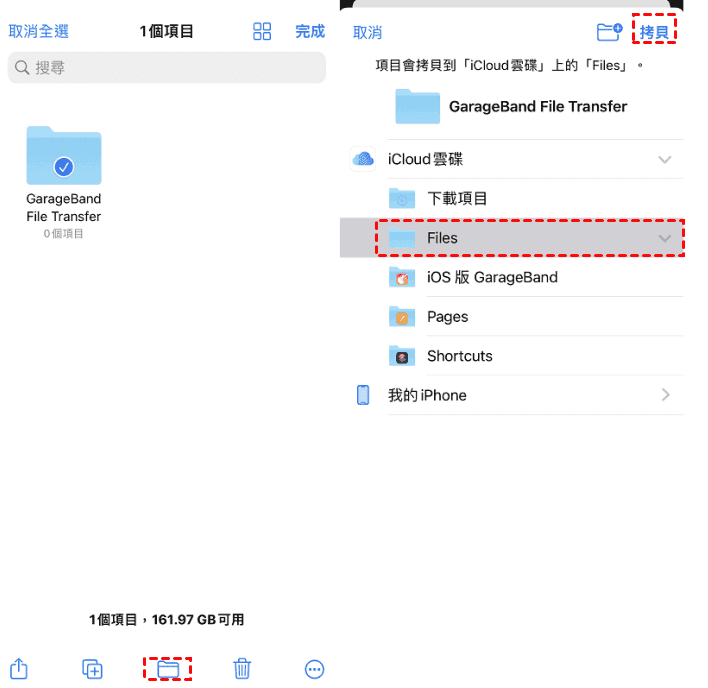Screen dimensions: 708x688
Task: Tap the duplicate icon in bottom toolbar
Action: tap(92, 669)
